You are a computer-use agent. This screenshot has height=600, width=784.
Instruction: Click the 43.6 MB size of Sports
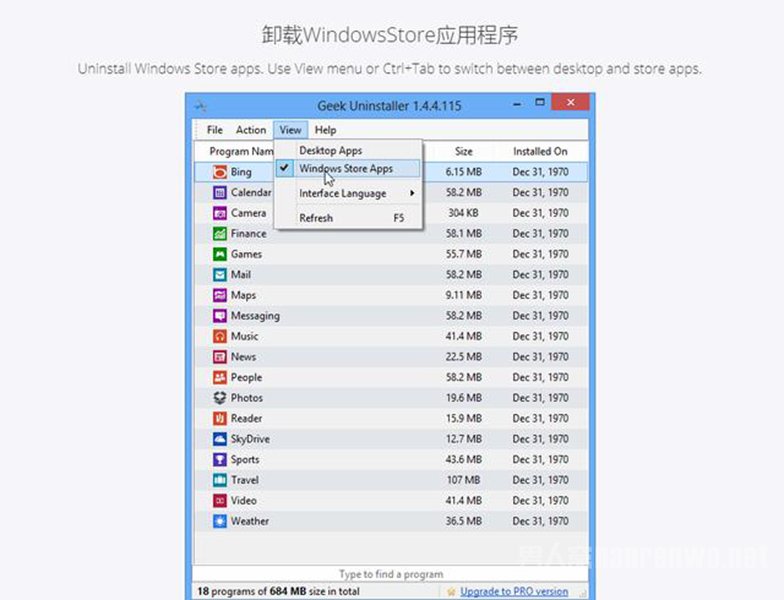[464, 460]
